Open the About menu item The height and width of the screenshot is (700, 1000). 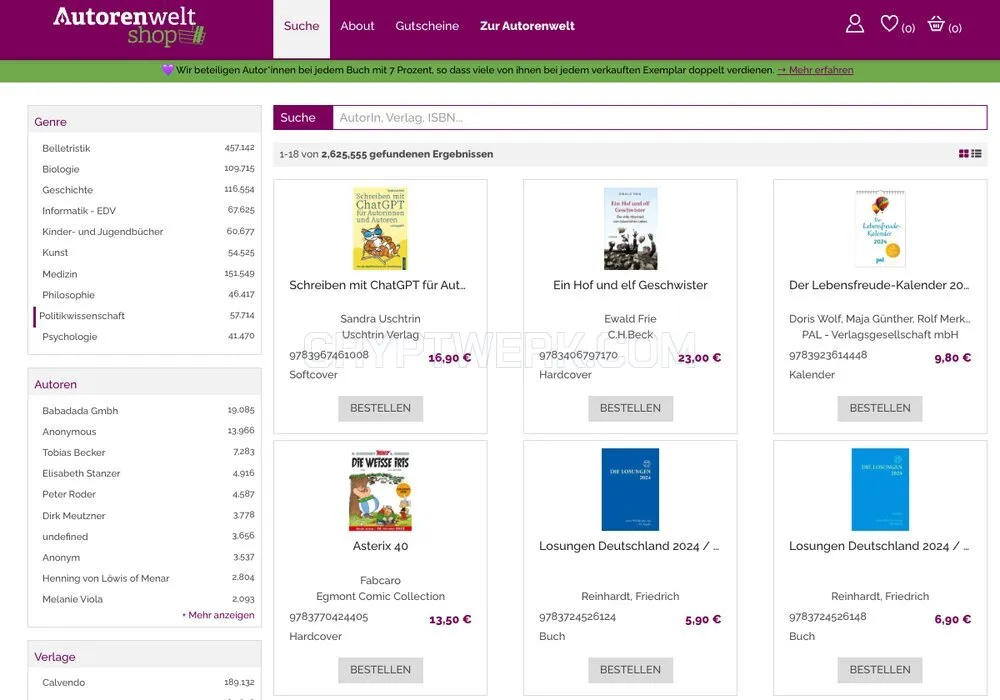pos(357,26)
